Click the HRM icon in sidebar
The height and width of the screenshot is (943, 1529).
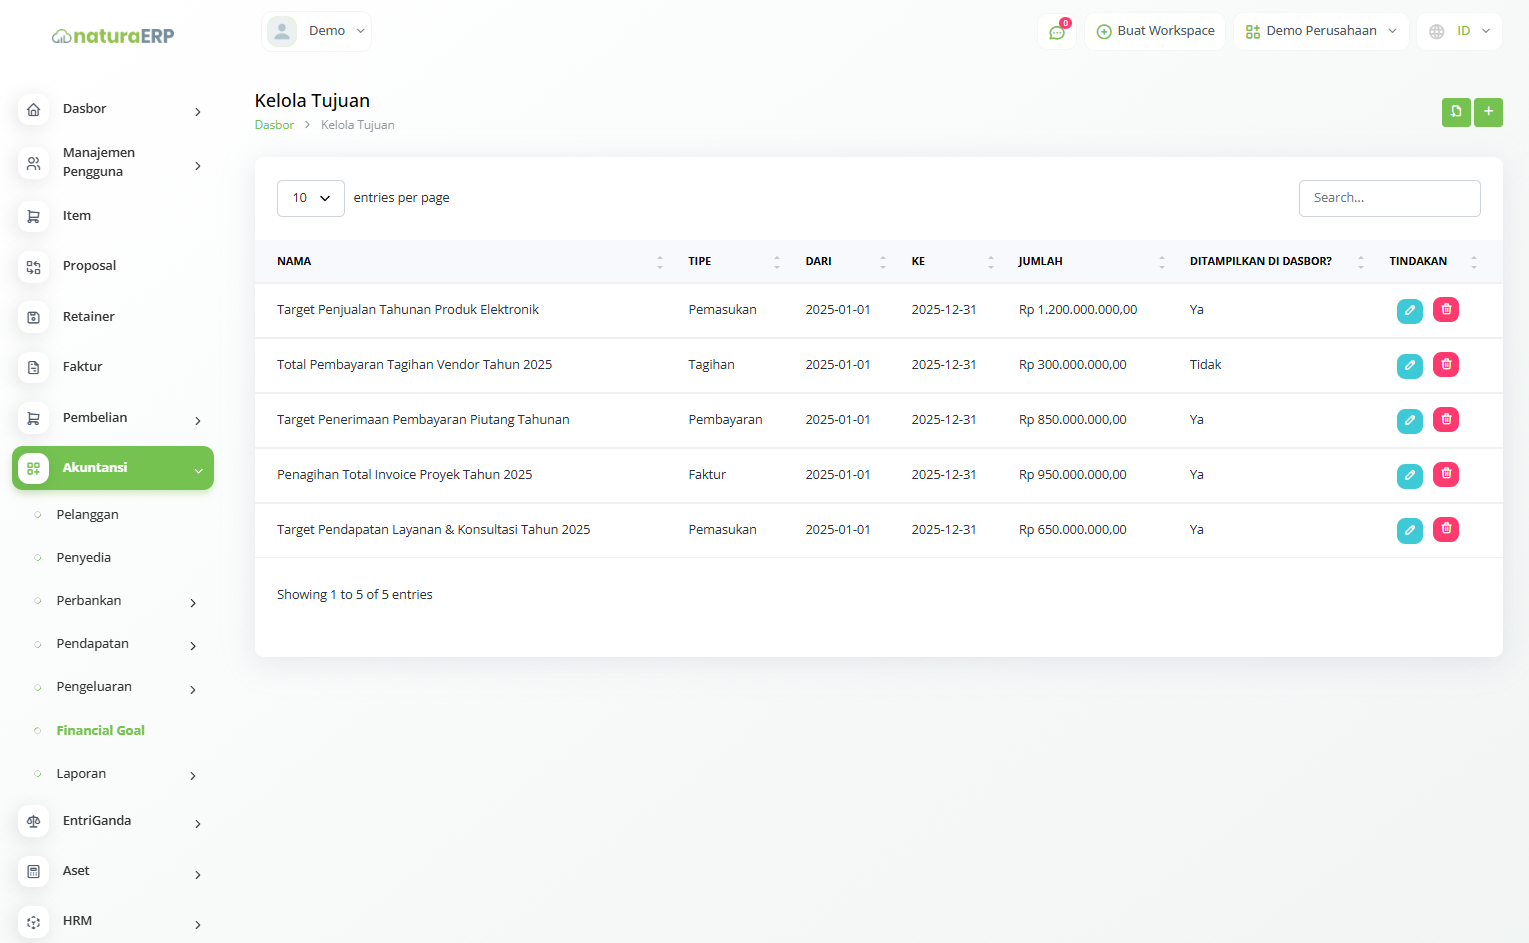coord(33,922)
